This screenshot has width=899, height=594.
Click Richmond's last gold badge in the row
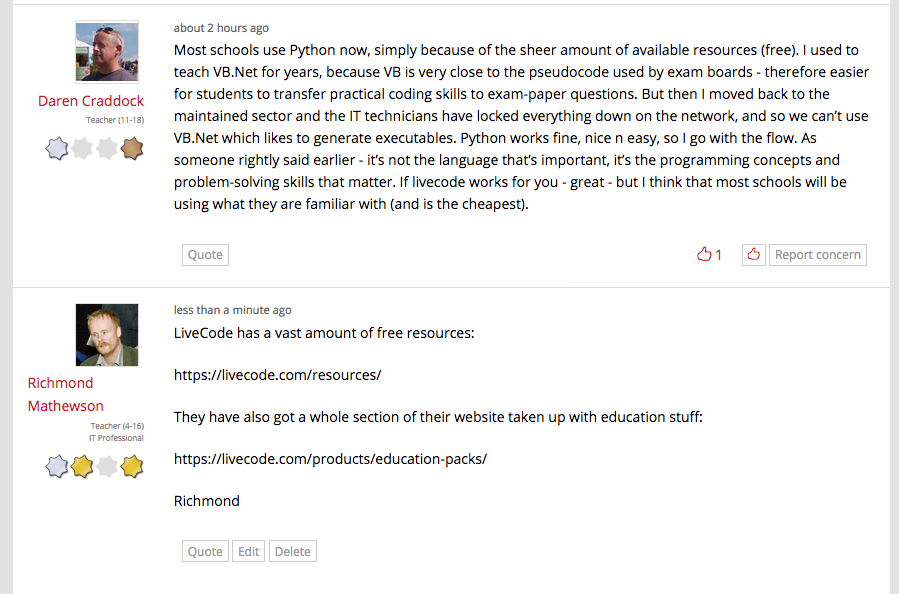coord(132,465)
